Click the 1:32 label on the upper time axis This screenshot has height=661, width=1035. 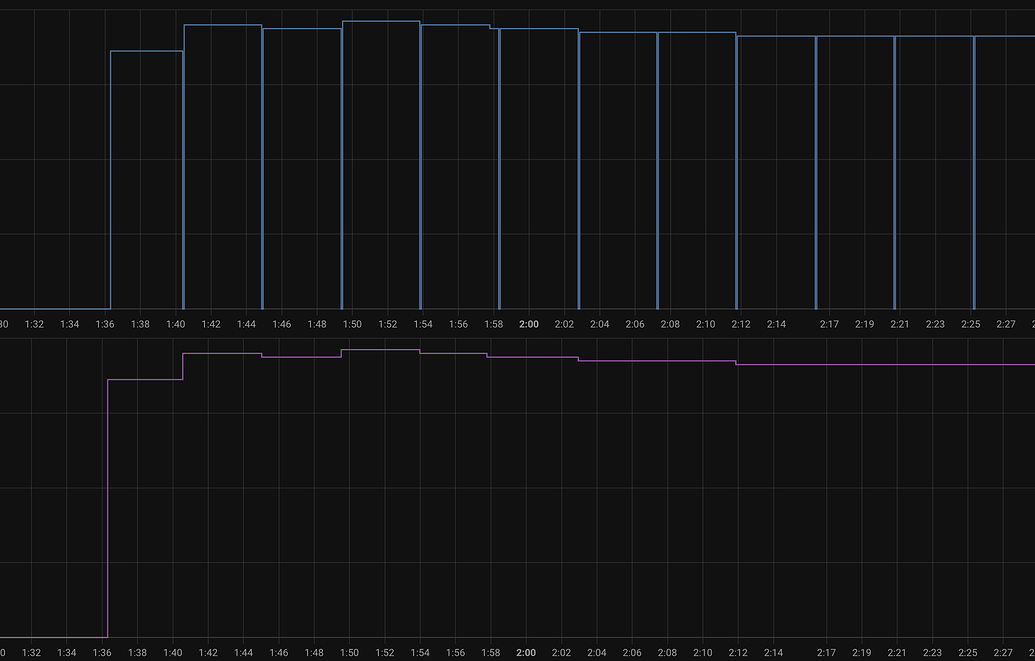34,324
